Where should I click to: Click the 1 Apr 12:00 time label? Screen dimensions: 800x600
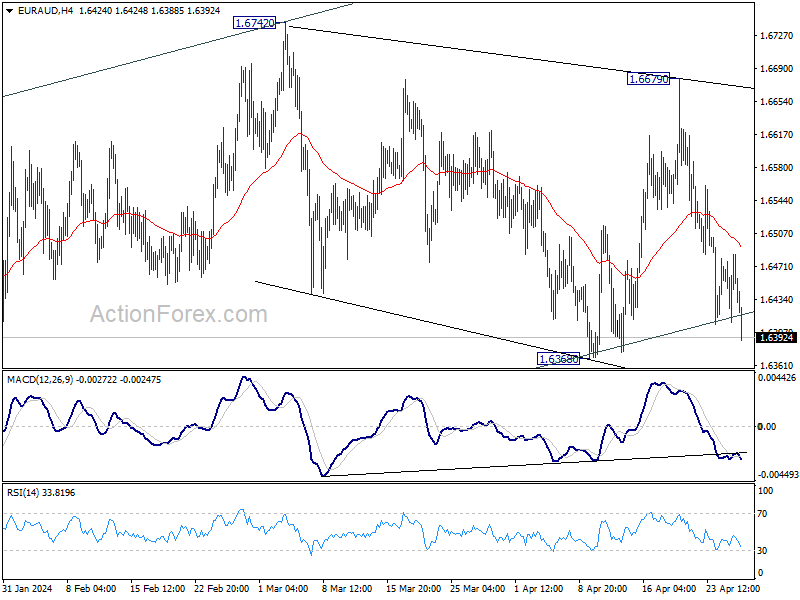tap(539, 589)
